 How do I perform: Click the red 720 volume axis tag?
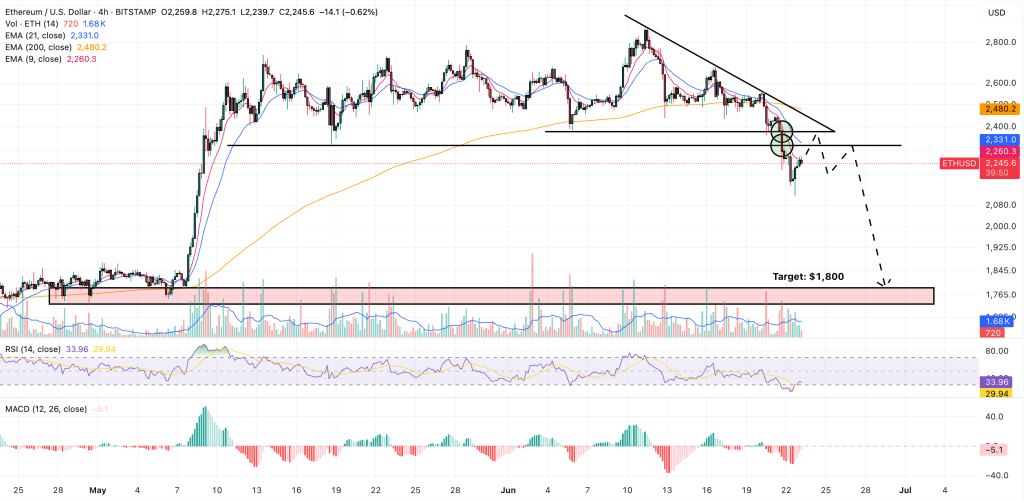(x=995, y=334)
